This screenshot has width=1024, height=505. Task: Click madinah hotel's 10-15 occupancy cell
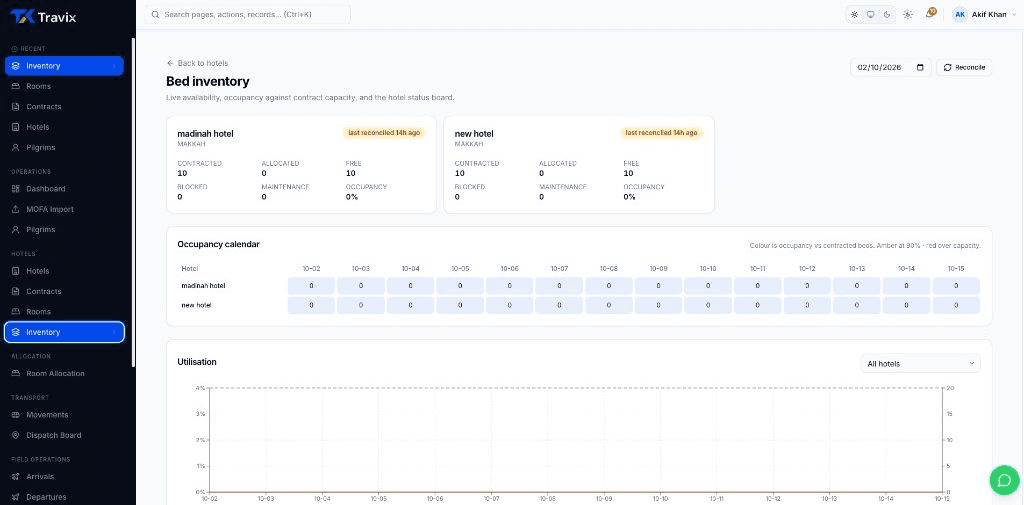tap(956, 286)
